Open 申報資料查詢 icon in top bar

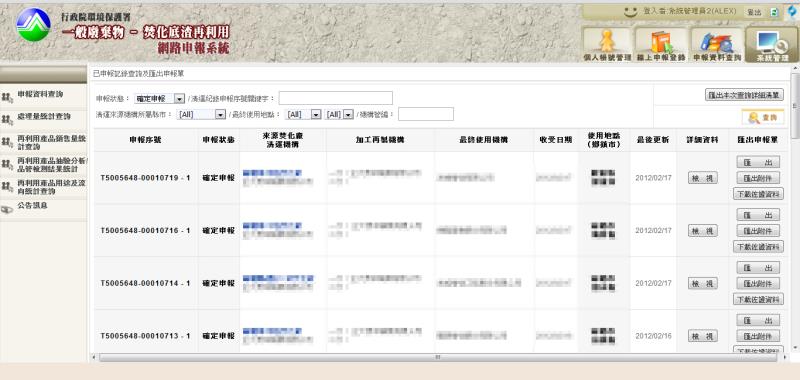pos(717,44)
